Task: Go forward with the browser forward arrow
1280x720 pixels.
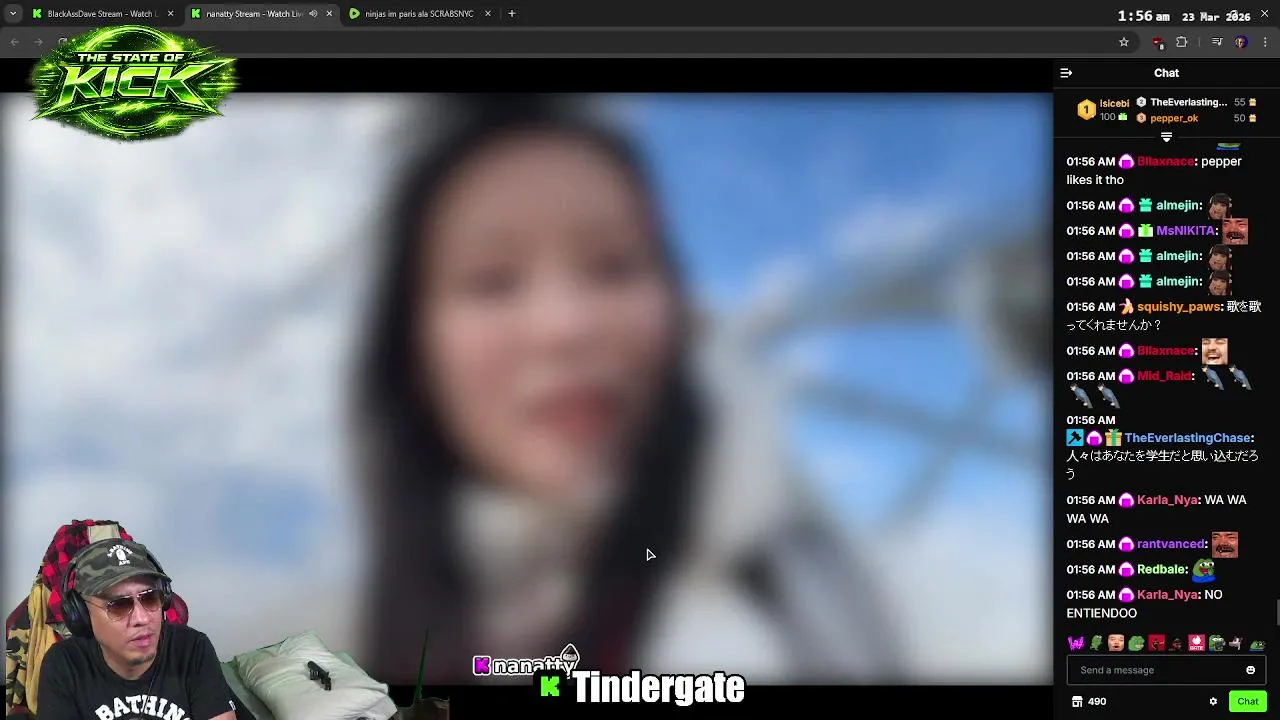Action: [38, 42]
